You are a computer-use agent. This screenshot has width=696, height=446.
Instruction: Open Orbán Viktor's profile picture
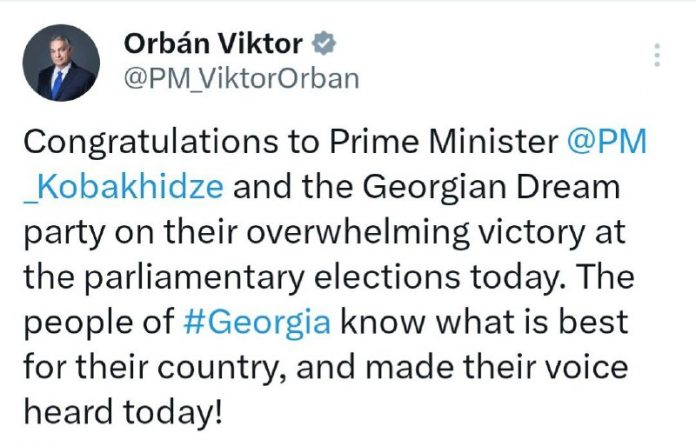(x=60, y=63)
